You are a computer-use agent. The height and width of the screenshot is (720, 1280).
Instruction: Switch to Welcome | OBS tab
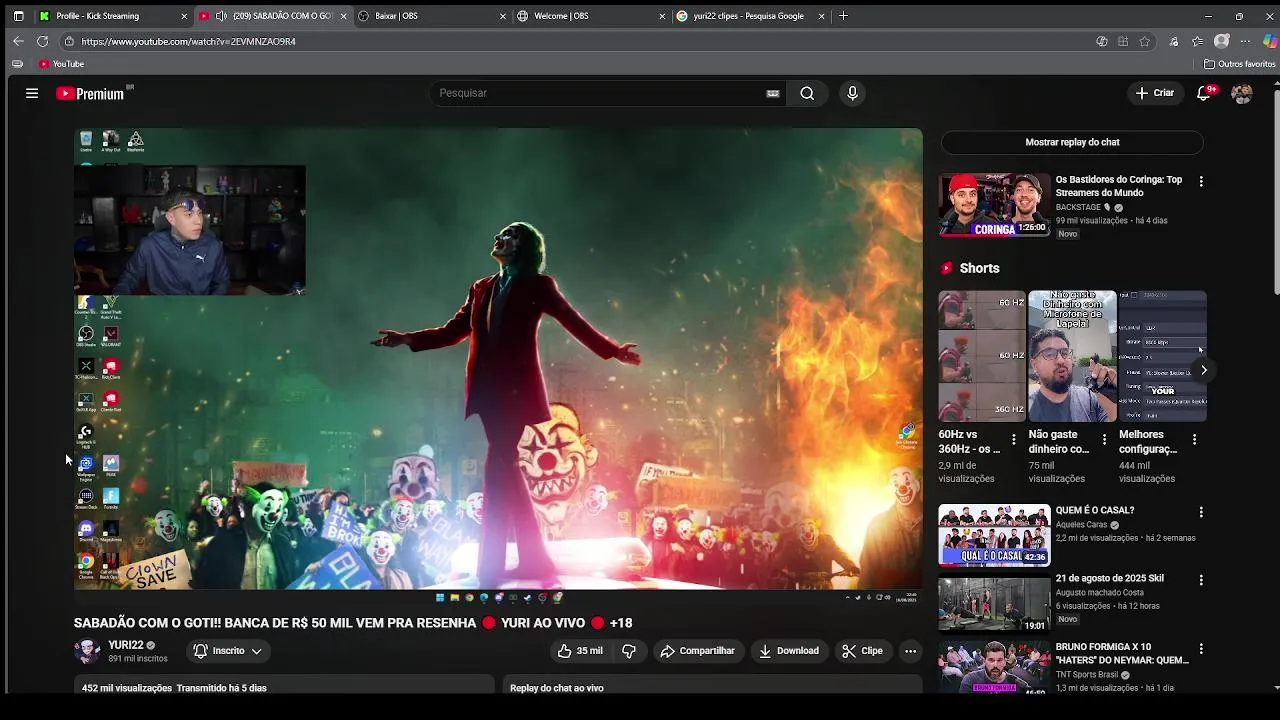[591, 16]
